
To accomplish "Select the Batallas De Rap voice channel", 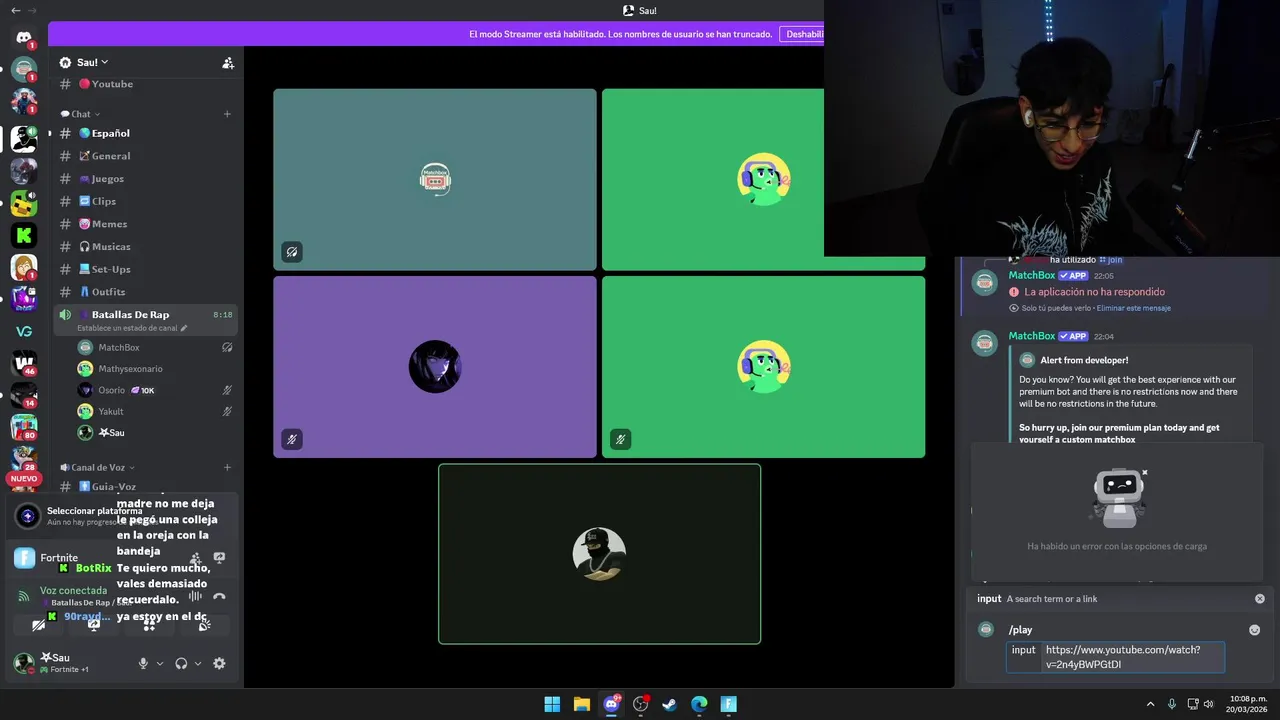I will pos(143,320).
